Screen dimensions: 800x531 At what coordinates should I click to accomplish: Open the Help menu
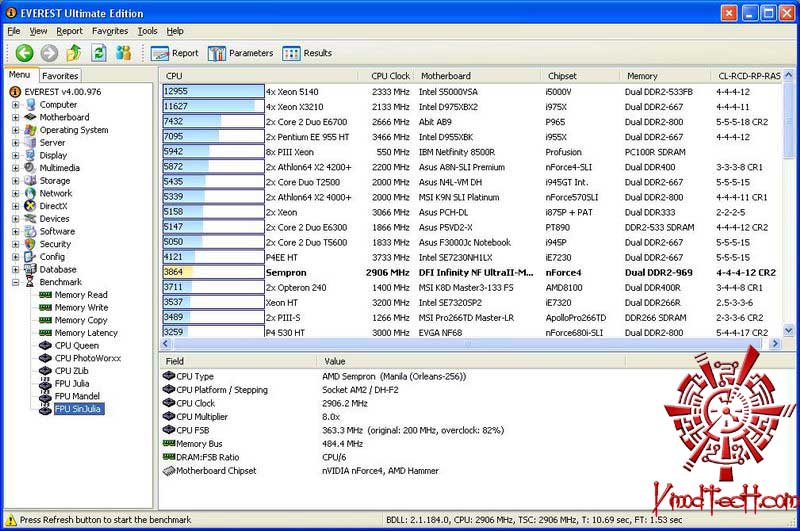point(175,31)
